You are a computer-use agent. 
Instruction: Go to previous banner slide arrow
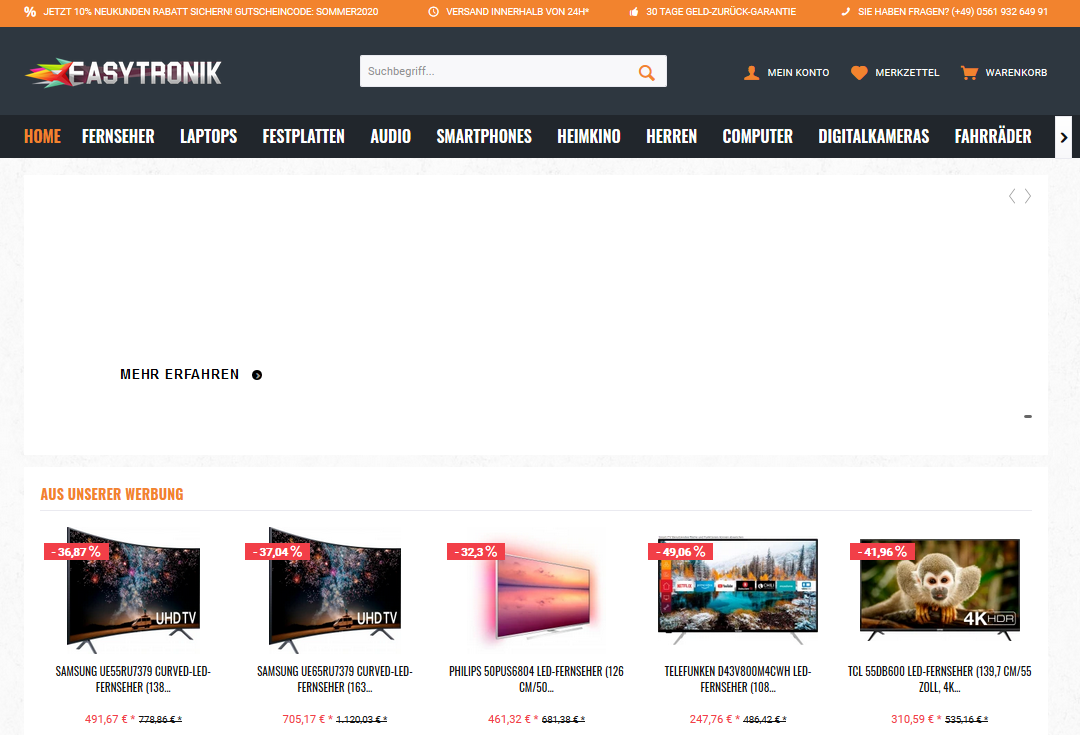pyautogui.click(x=1012, y=196)
